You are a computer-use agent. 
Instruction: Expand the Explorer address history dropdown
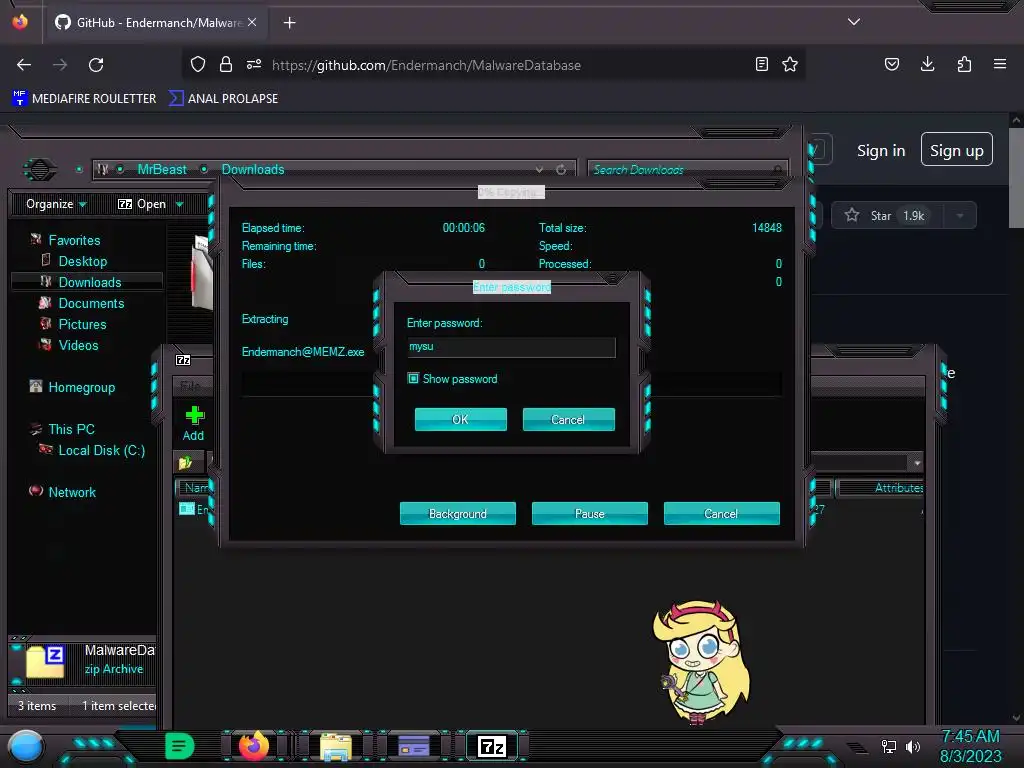(539, 170)
